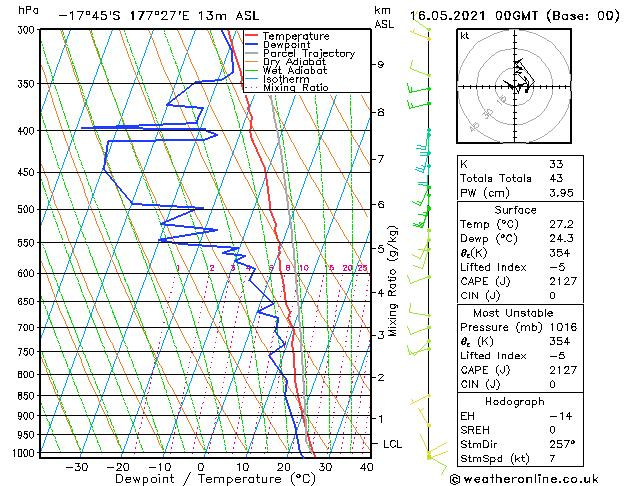Click the "500" pressure level label
The width and height of the screenshot is (629, 486).
point(28,210)
